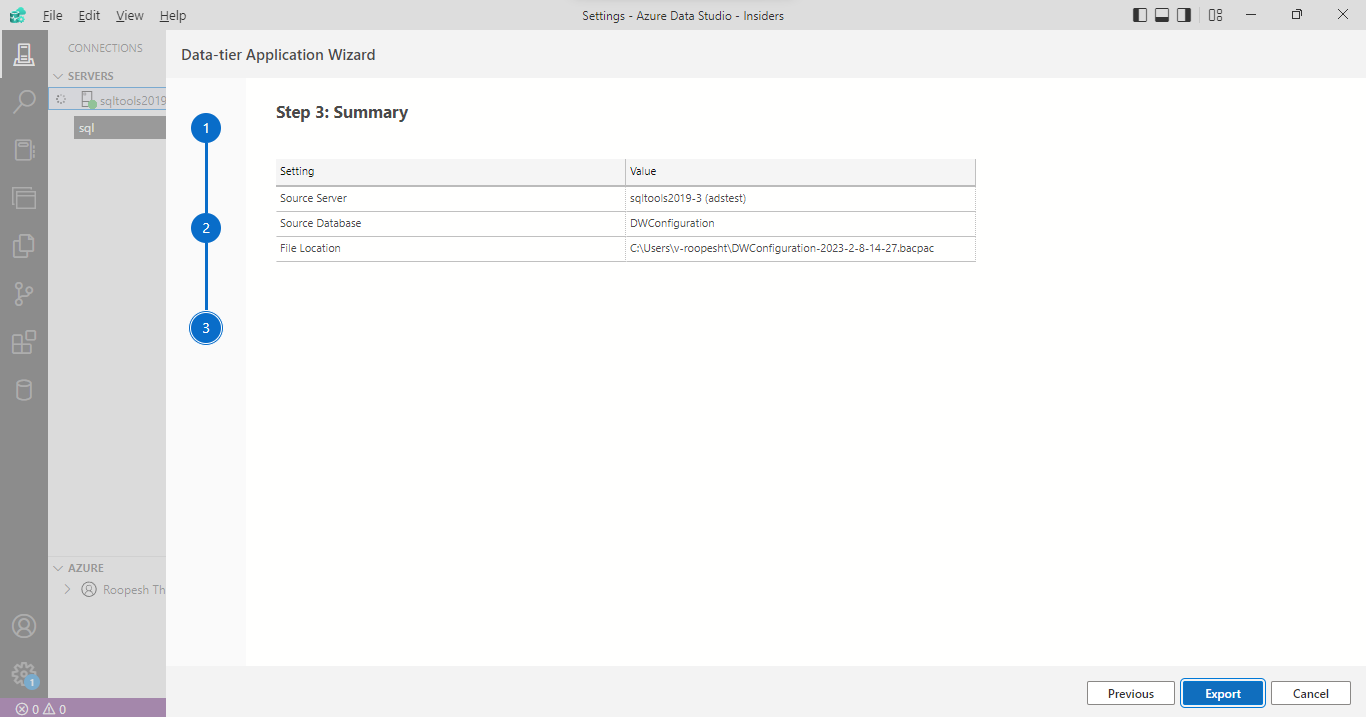Open the Search view
Screen dimensions: 1366x717
pos(24,101)
